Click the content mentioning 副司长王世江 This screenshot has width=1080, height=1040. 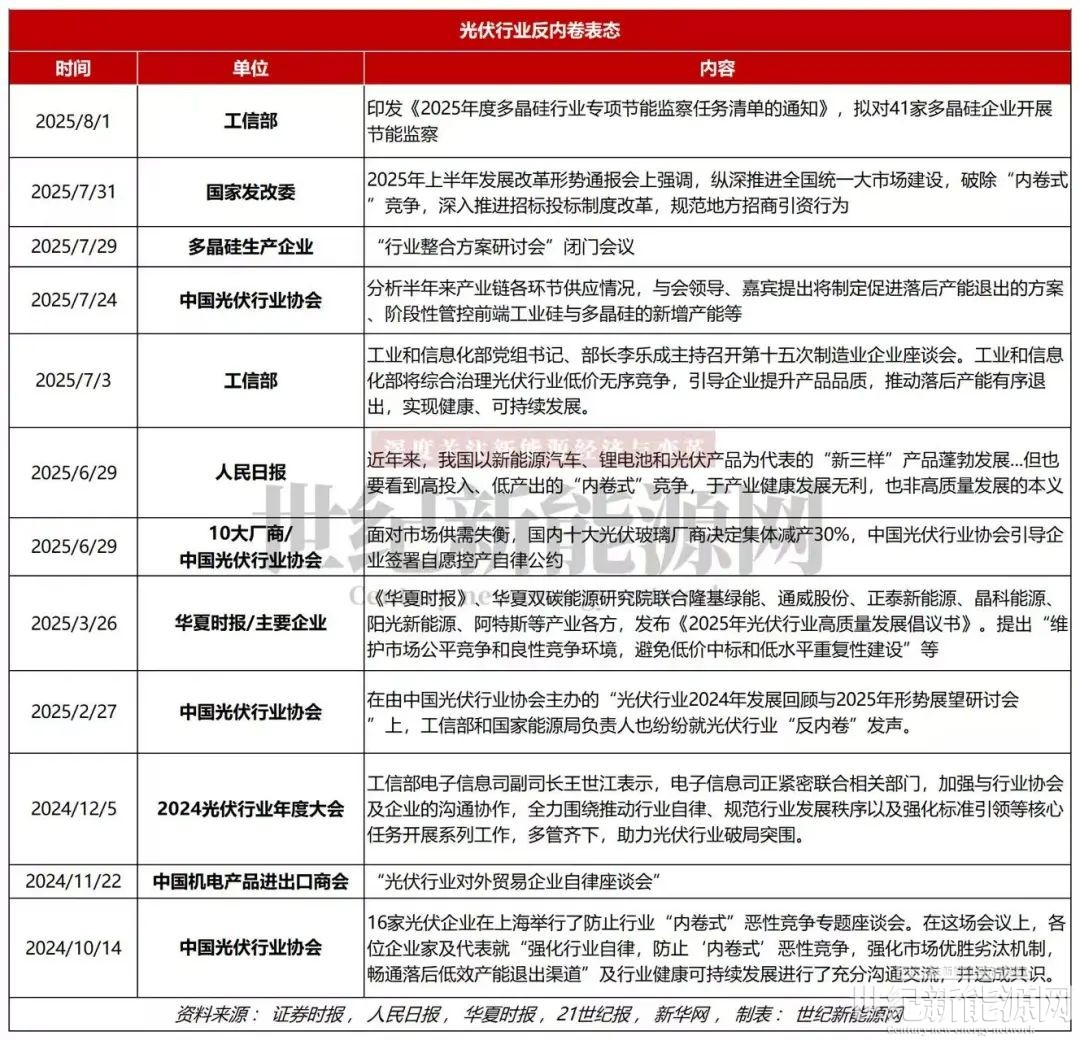coord(715,809)
